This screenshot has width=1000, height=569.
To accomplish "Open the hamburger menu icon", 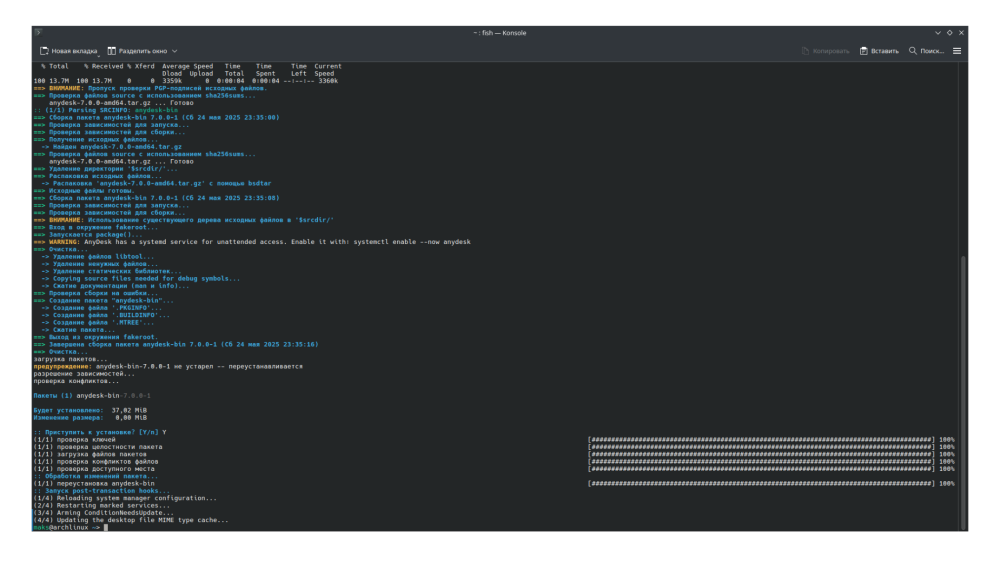I will click(x=957, y=51).
